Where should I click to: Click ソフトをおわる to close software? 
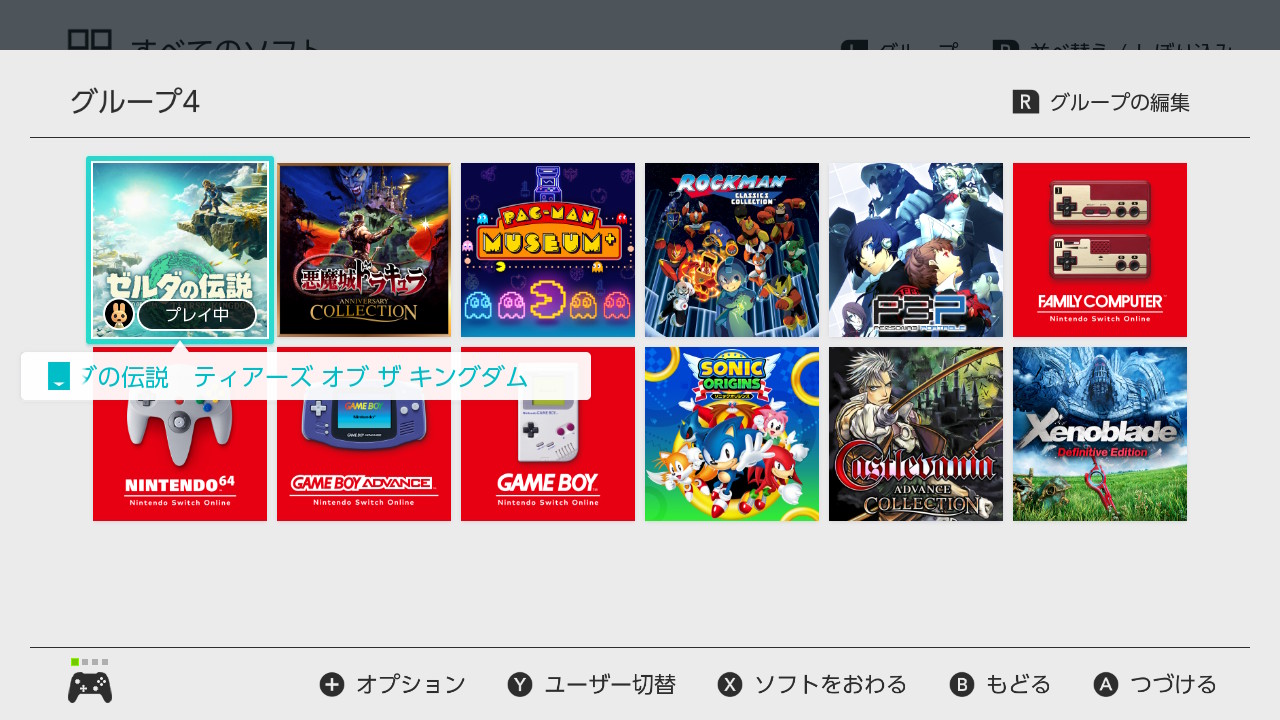812,684
